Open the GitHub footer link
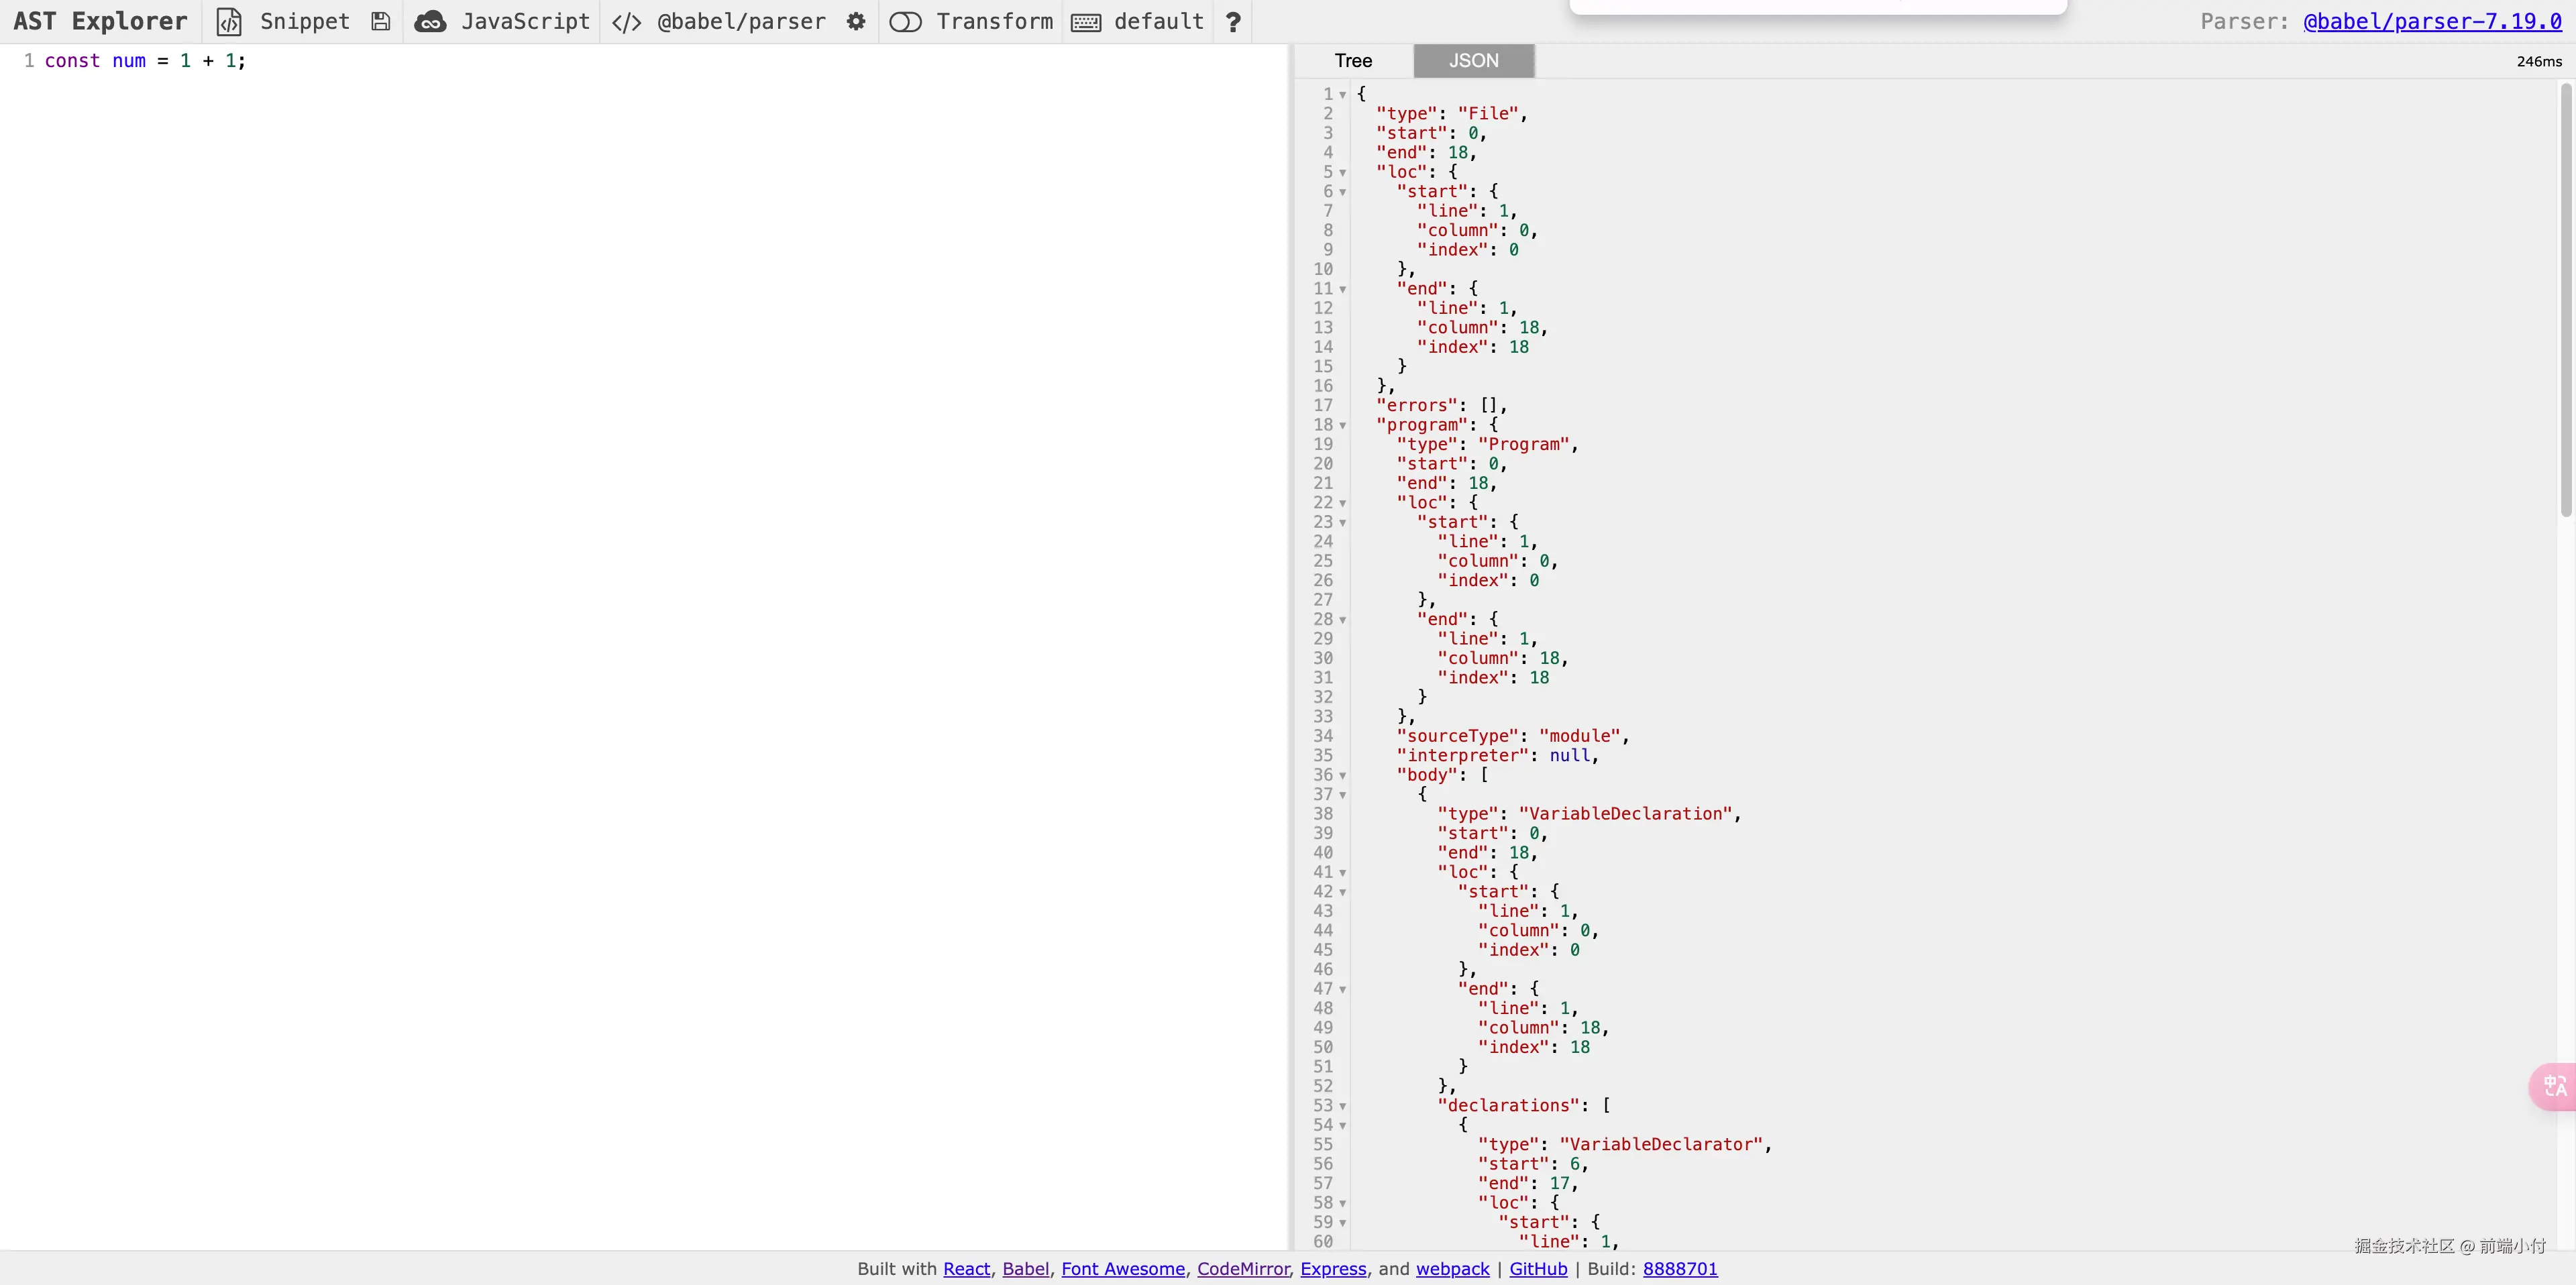2576x1285 pixels. click(1538, 1268)
